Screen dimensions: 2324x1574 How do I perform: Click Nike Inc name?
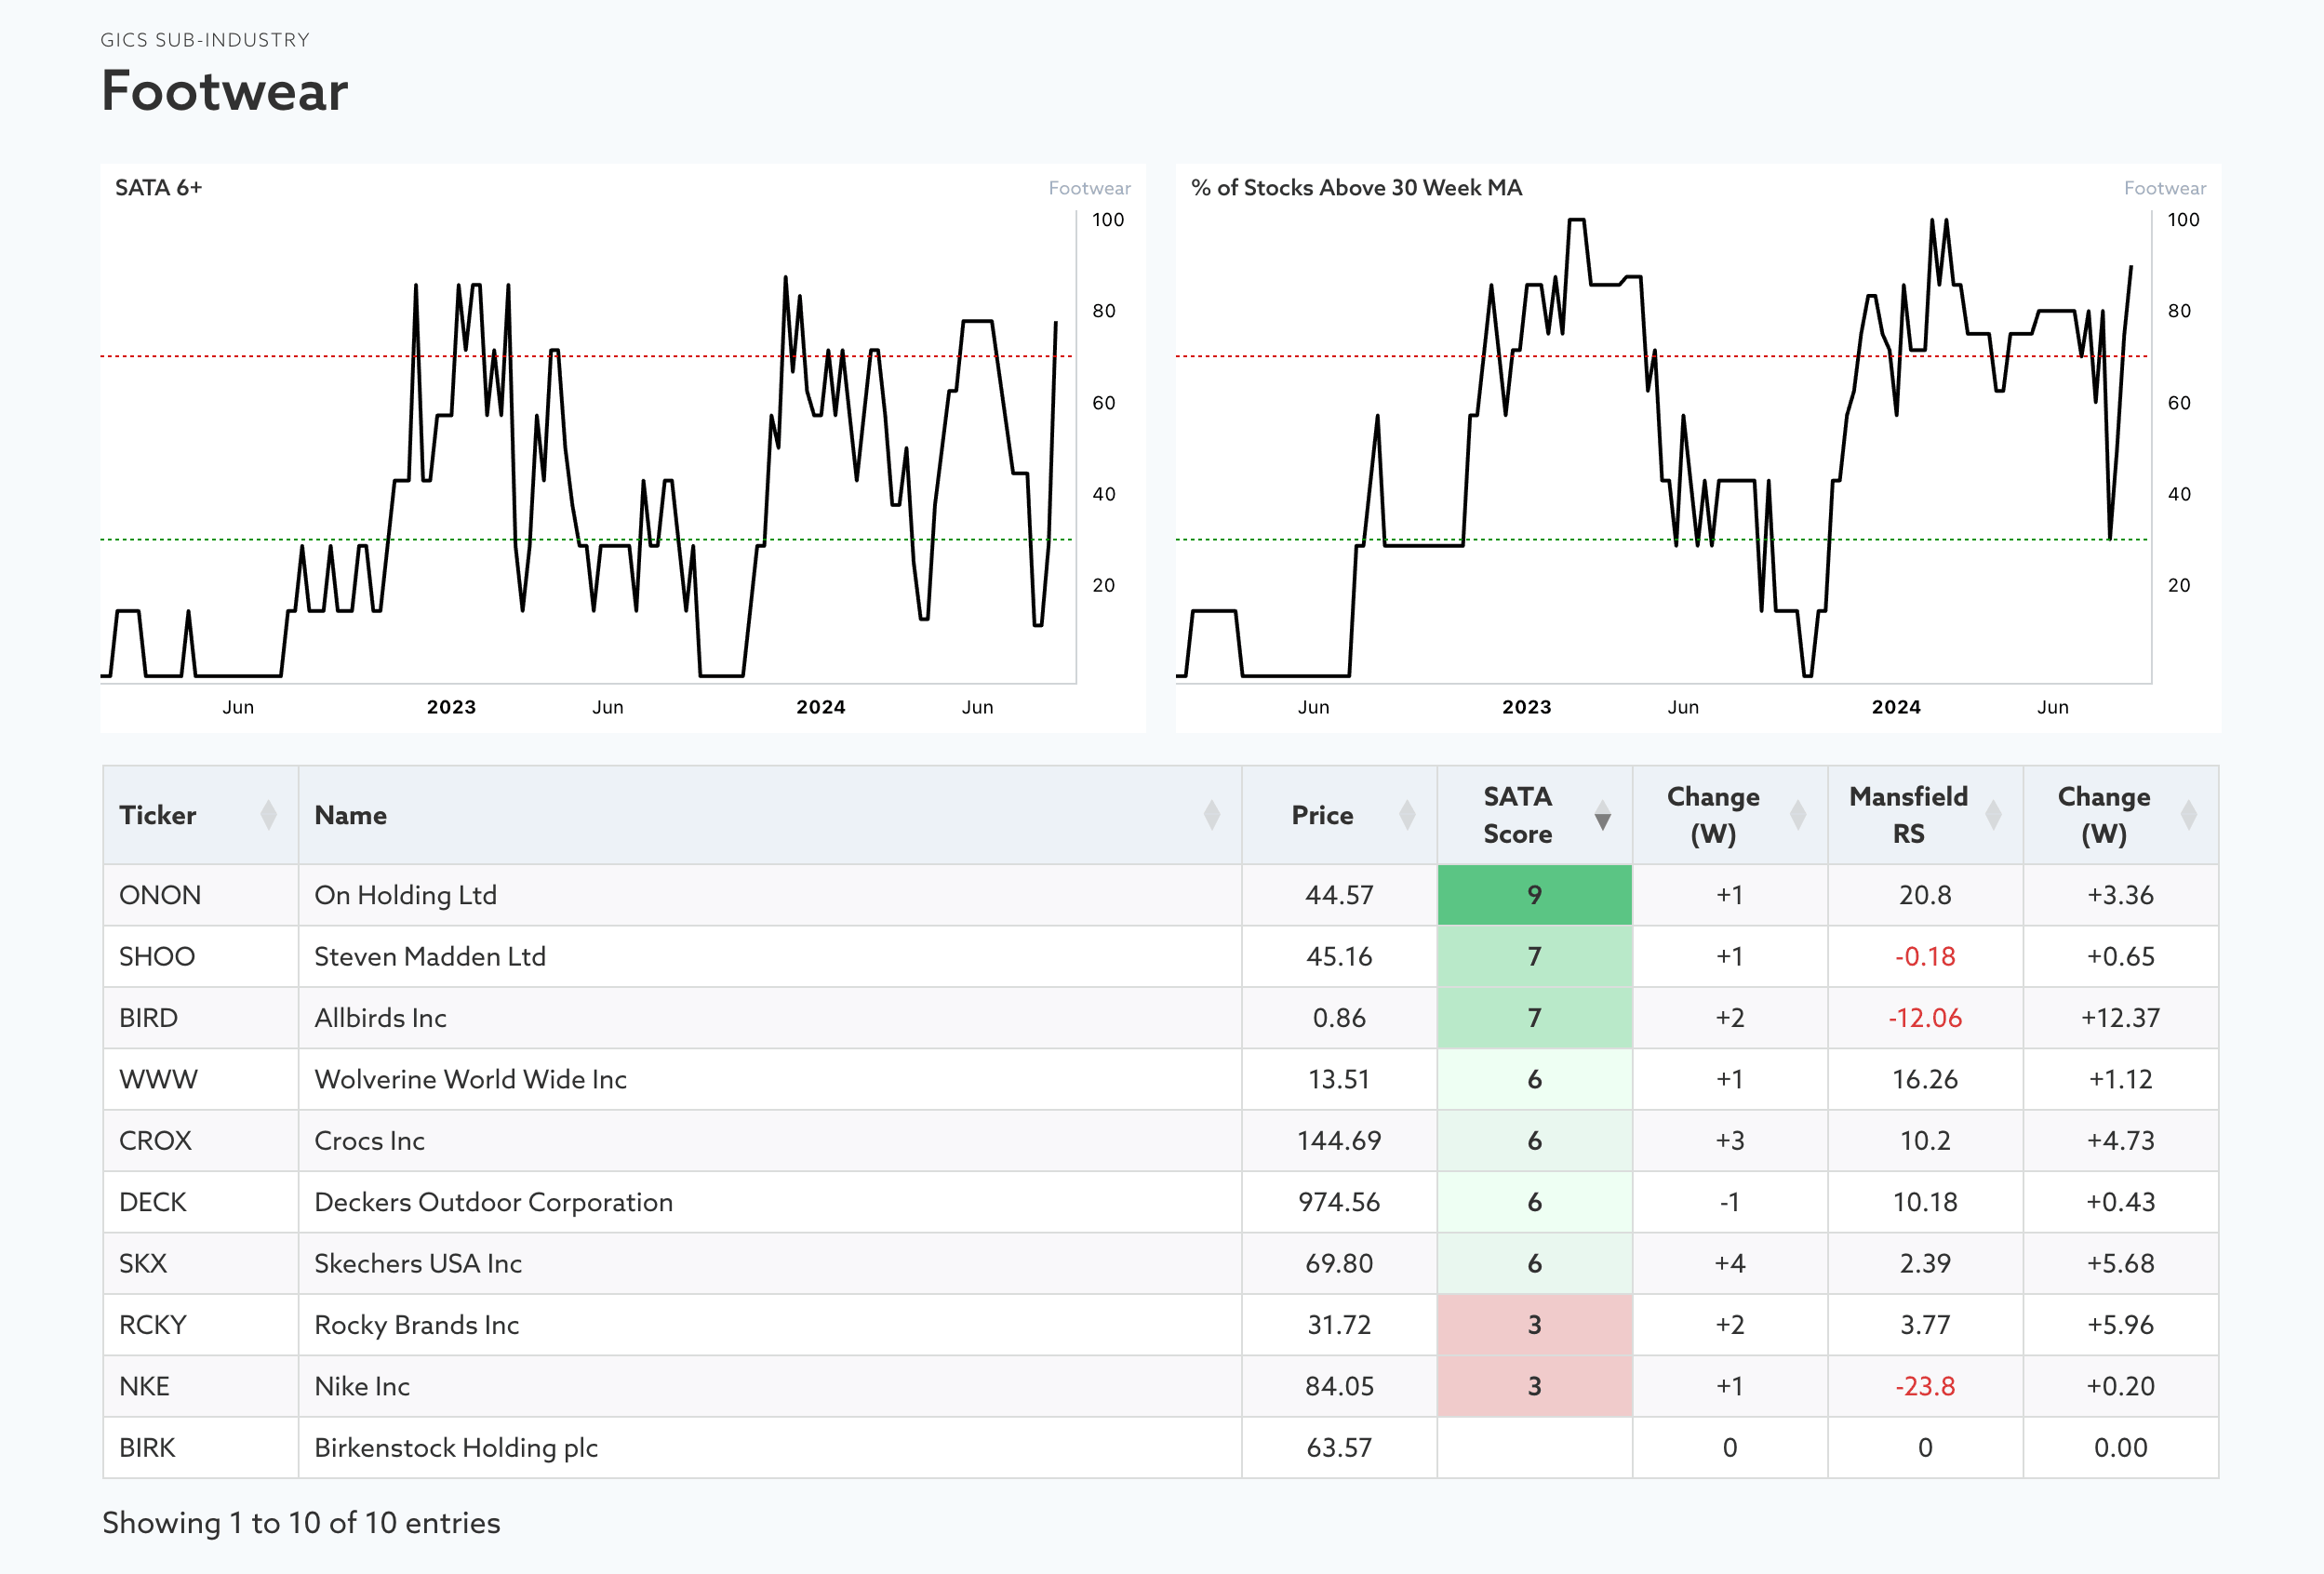click(x=362, y=1386)
